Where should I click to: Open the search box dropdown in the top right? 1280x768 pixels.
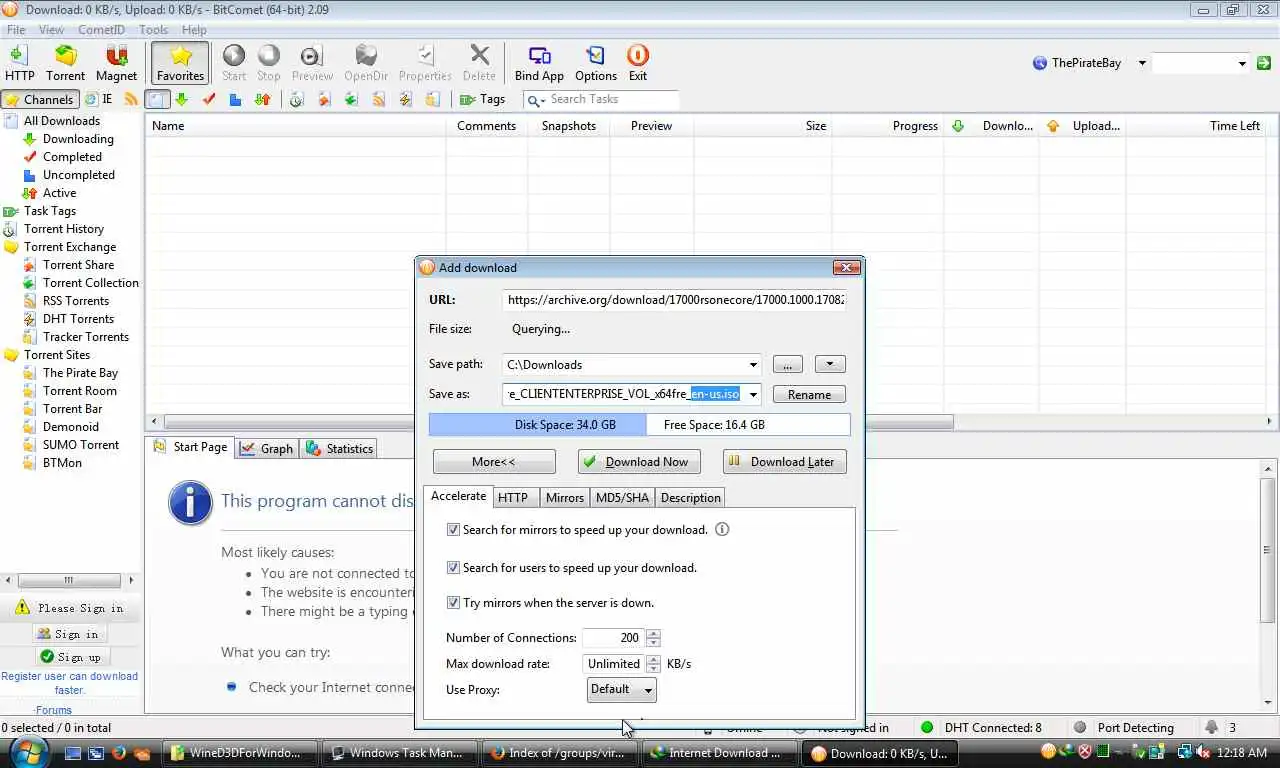point(1242,63)
